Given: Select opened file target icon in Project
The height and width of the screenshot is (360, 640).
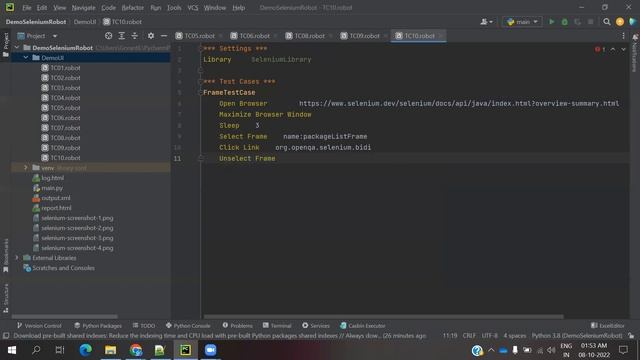Looking at the screenshot, I should pyautogui.click(x=108, y=36).
